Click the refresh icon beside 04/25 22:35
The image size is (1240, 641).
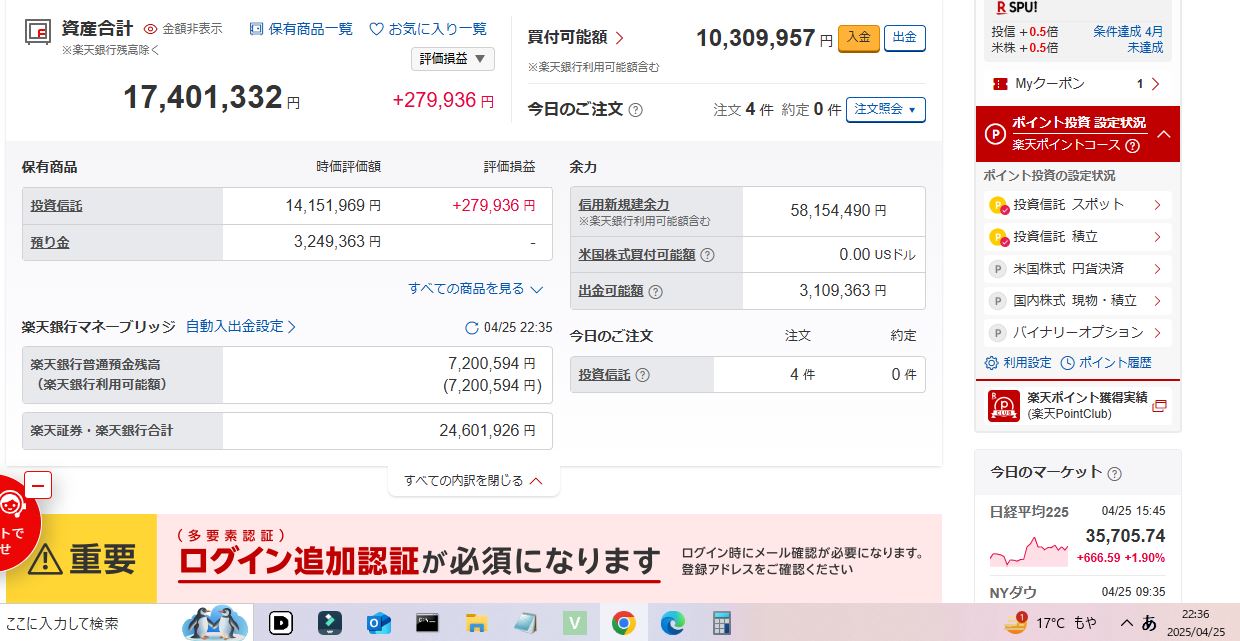pos(472,328)
